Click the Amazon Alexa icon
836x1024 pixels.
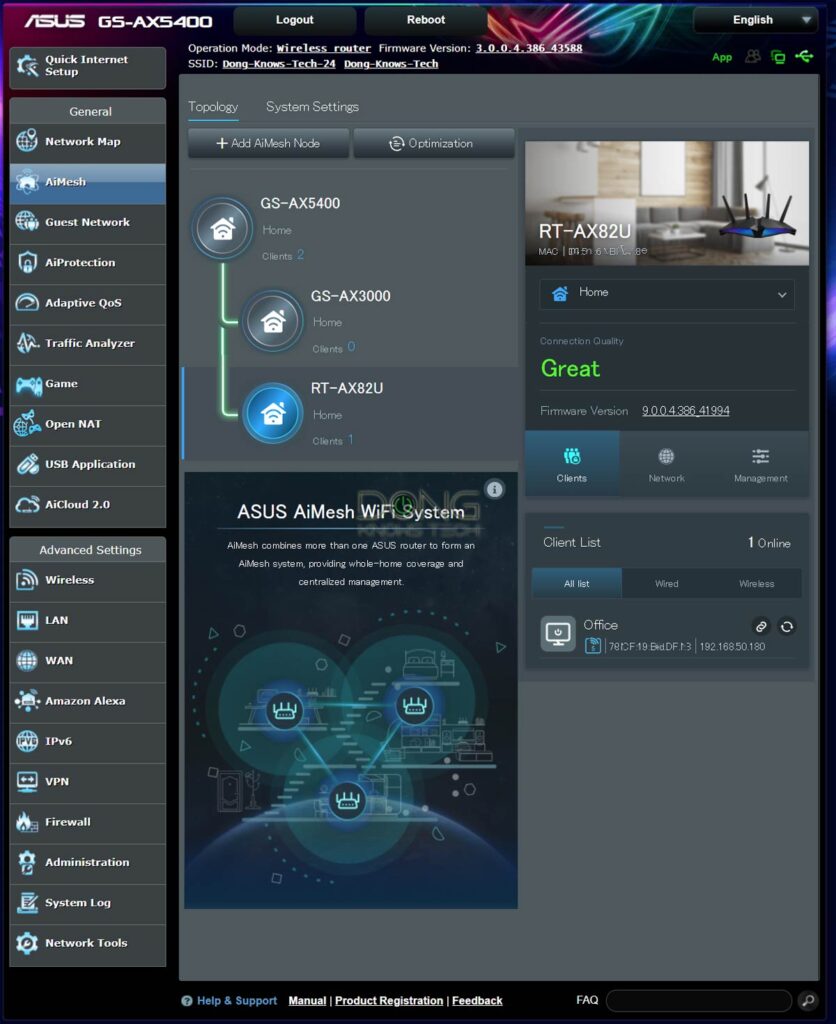27,701
